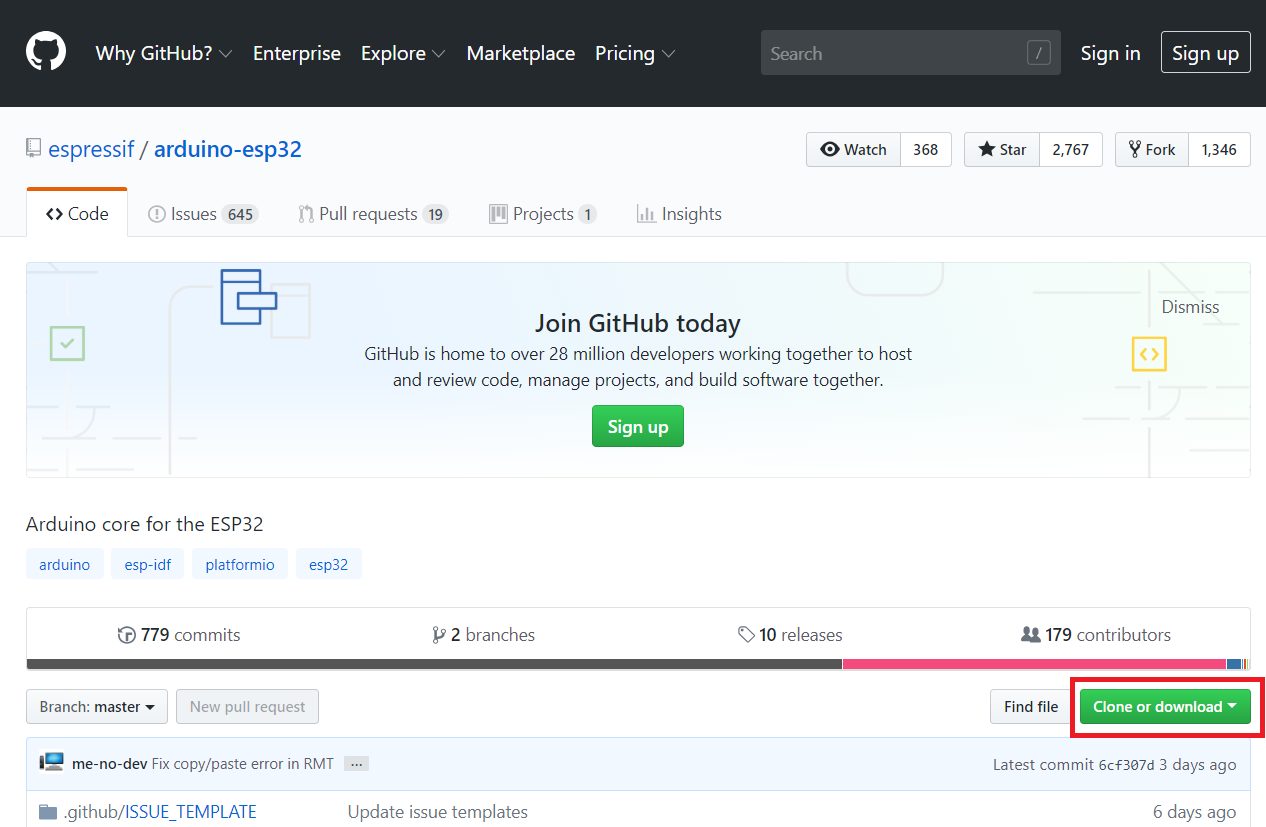Click the .github folder icon
This screenshot has width=1266, height=827.
point(48,812)
